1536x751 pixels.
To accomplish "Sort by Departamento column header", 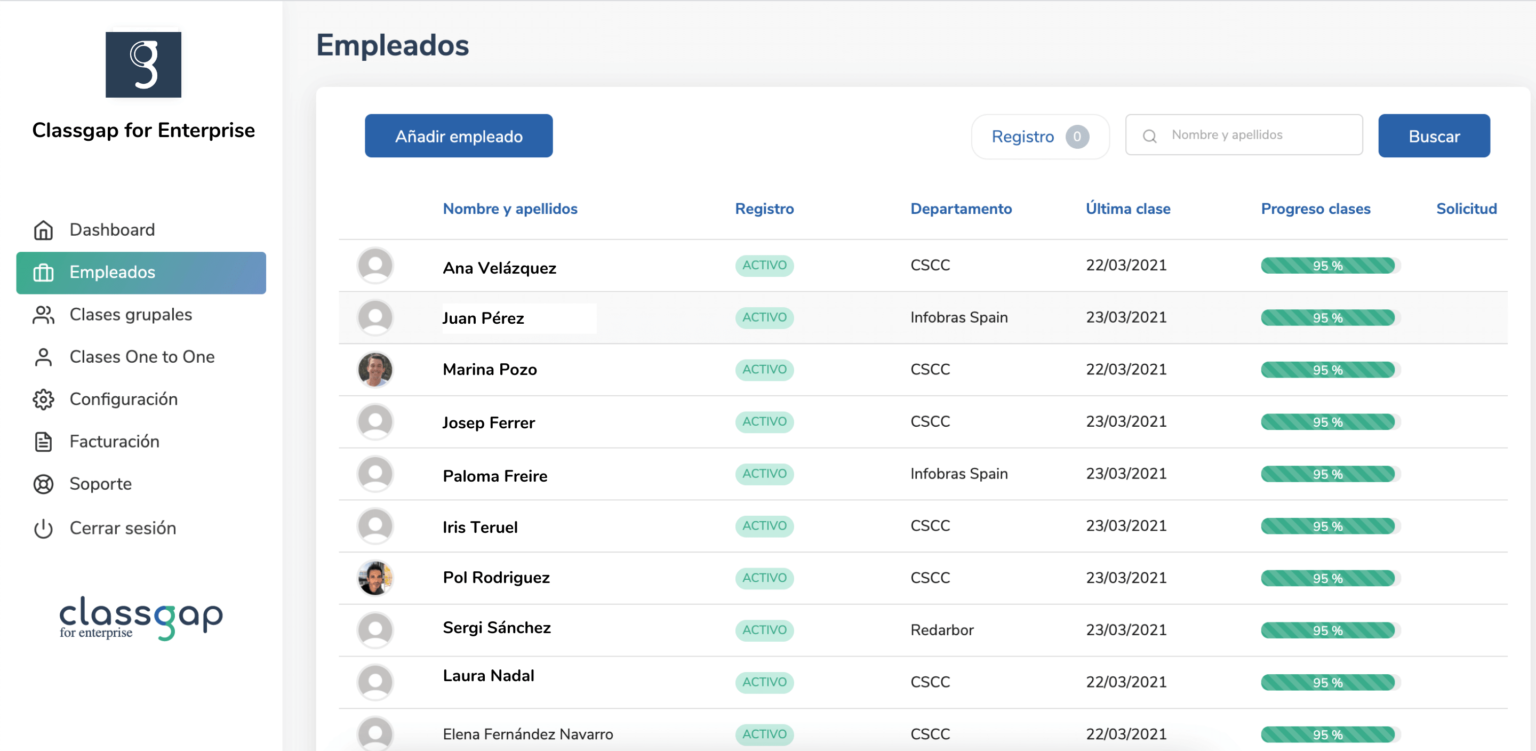I will pyautogui.click(x=961, y=209).
